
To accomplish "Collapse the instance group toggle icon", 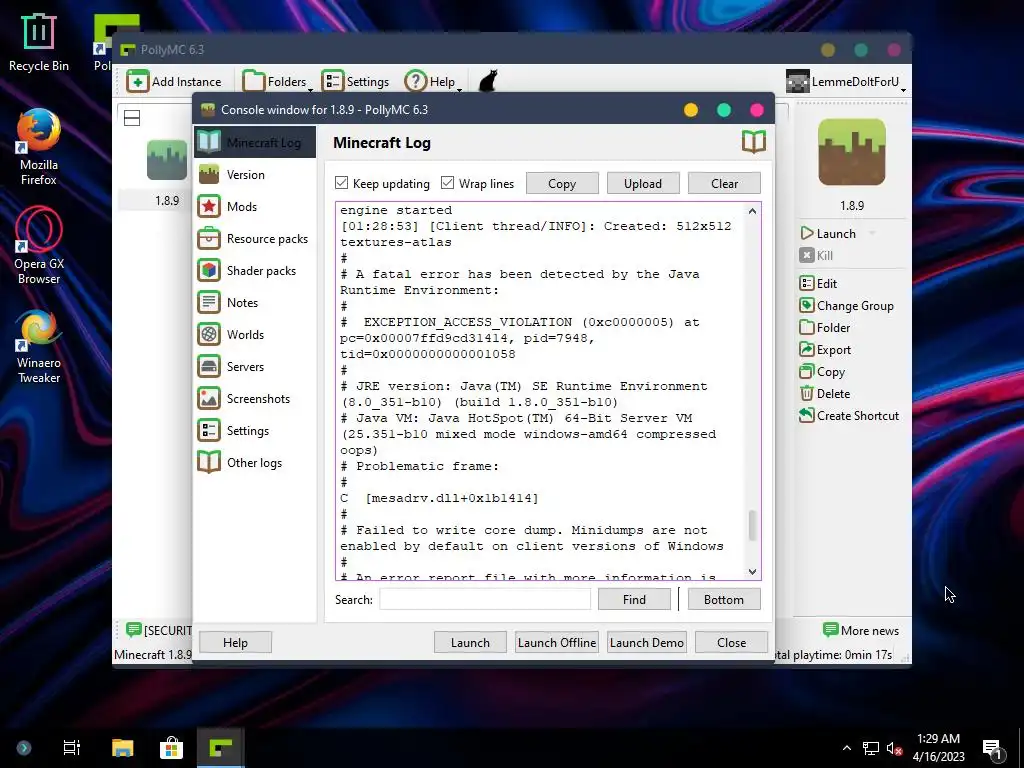I will pos(132,118).
